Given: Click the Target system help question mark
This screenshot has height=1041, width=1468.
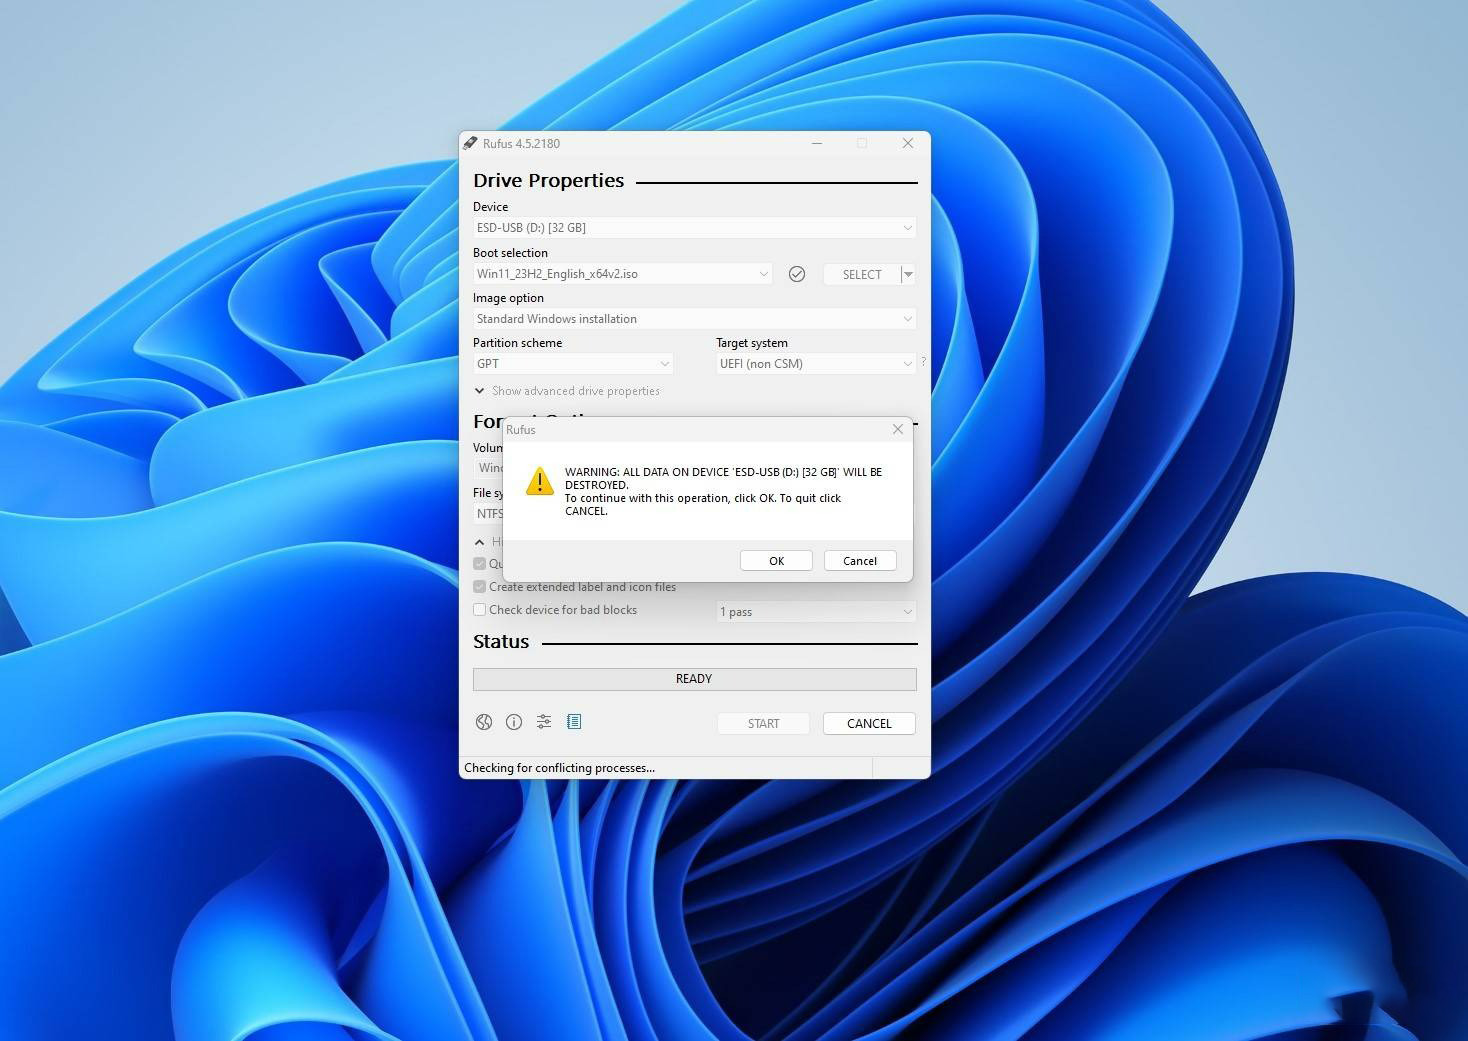Looking at the screenshot, I should coord(923,362).
